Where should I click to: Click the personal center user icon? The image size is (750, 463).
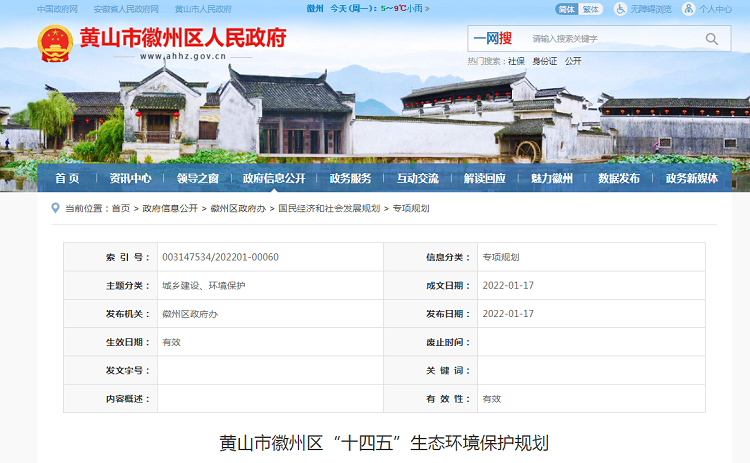(689, 9)
